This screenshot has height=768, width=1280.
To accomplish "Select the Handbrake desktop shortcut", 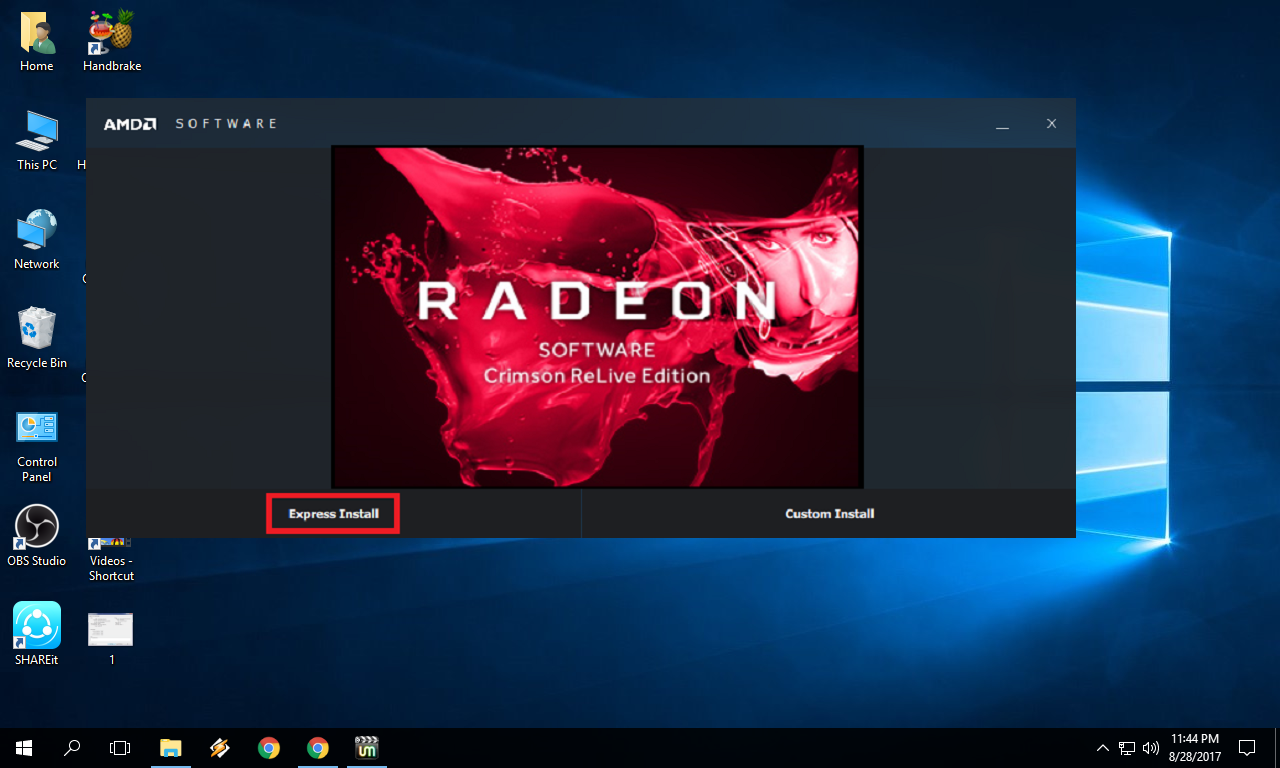I will coord(112,42).
